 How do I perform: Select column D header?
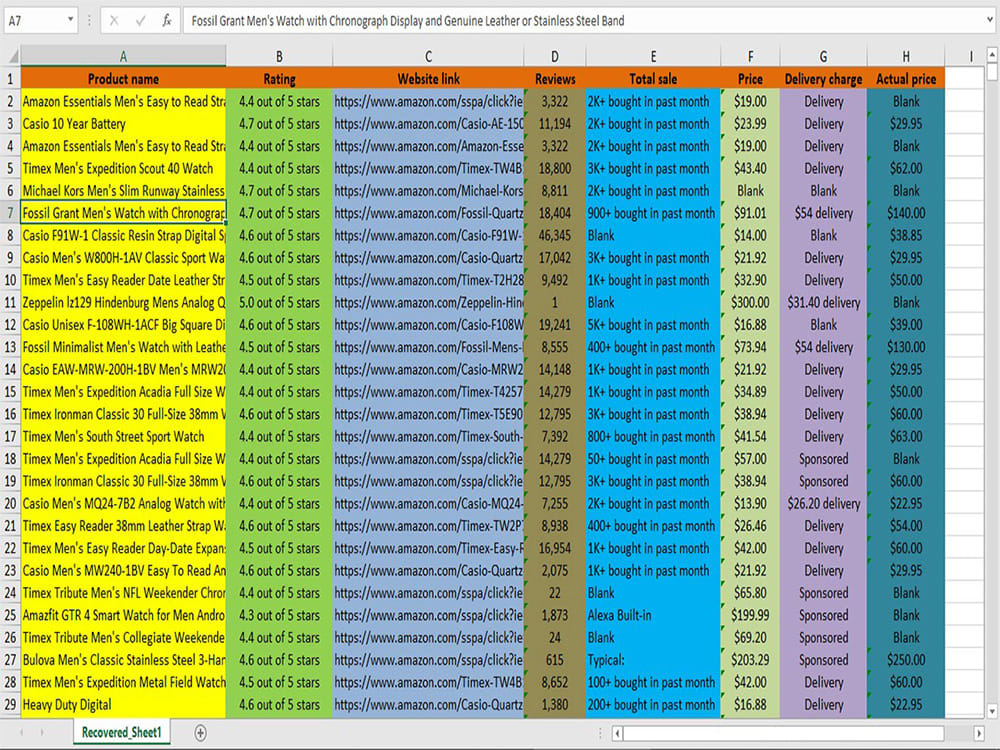pyautogui.click(x=555, y=57)
